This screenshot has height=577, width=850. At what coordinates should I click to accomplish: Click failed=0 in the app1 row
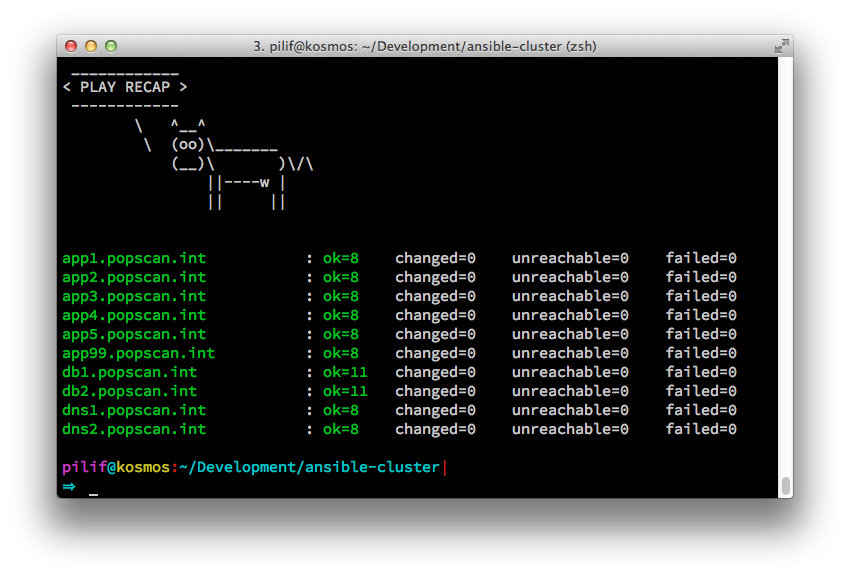click(x=701, y=258)
